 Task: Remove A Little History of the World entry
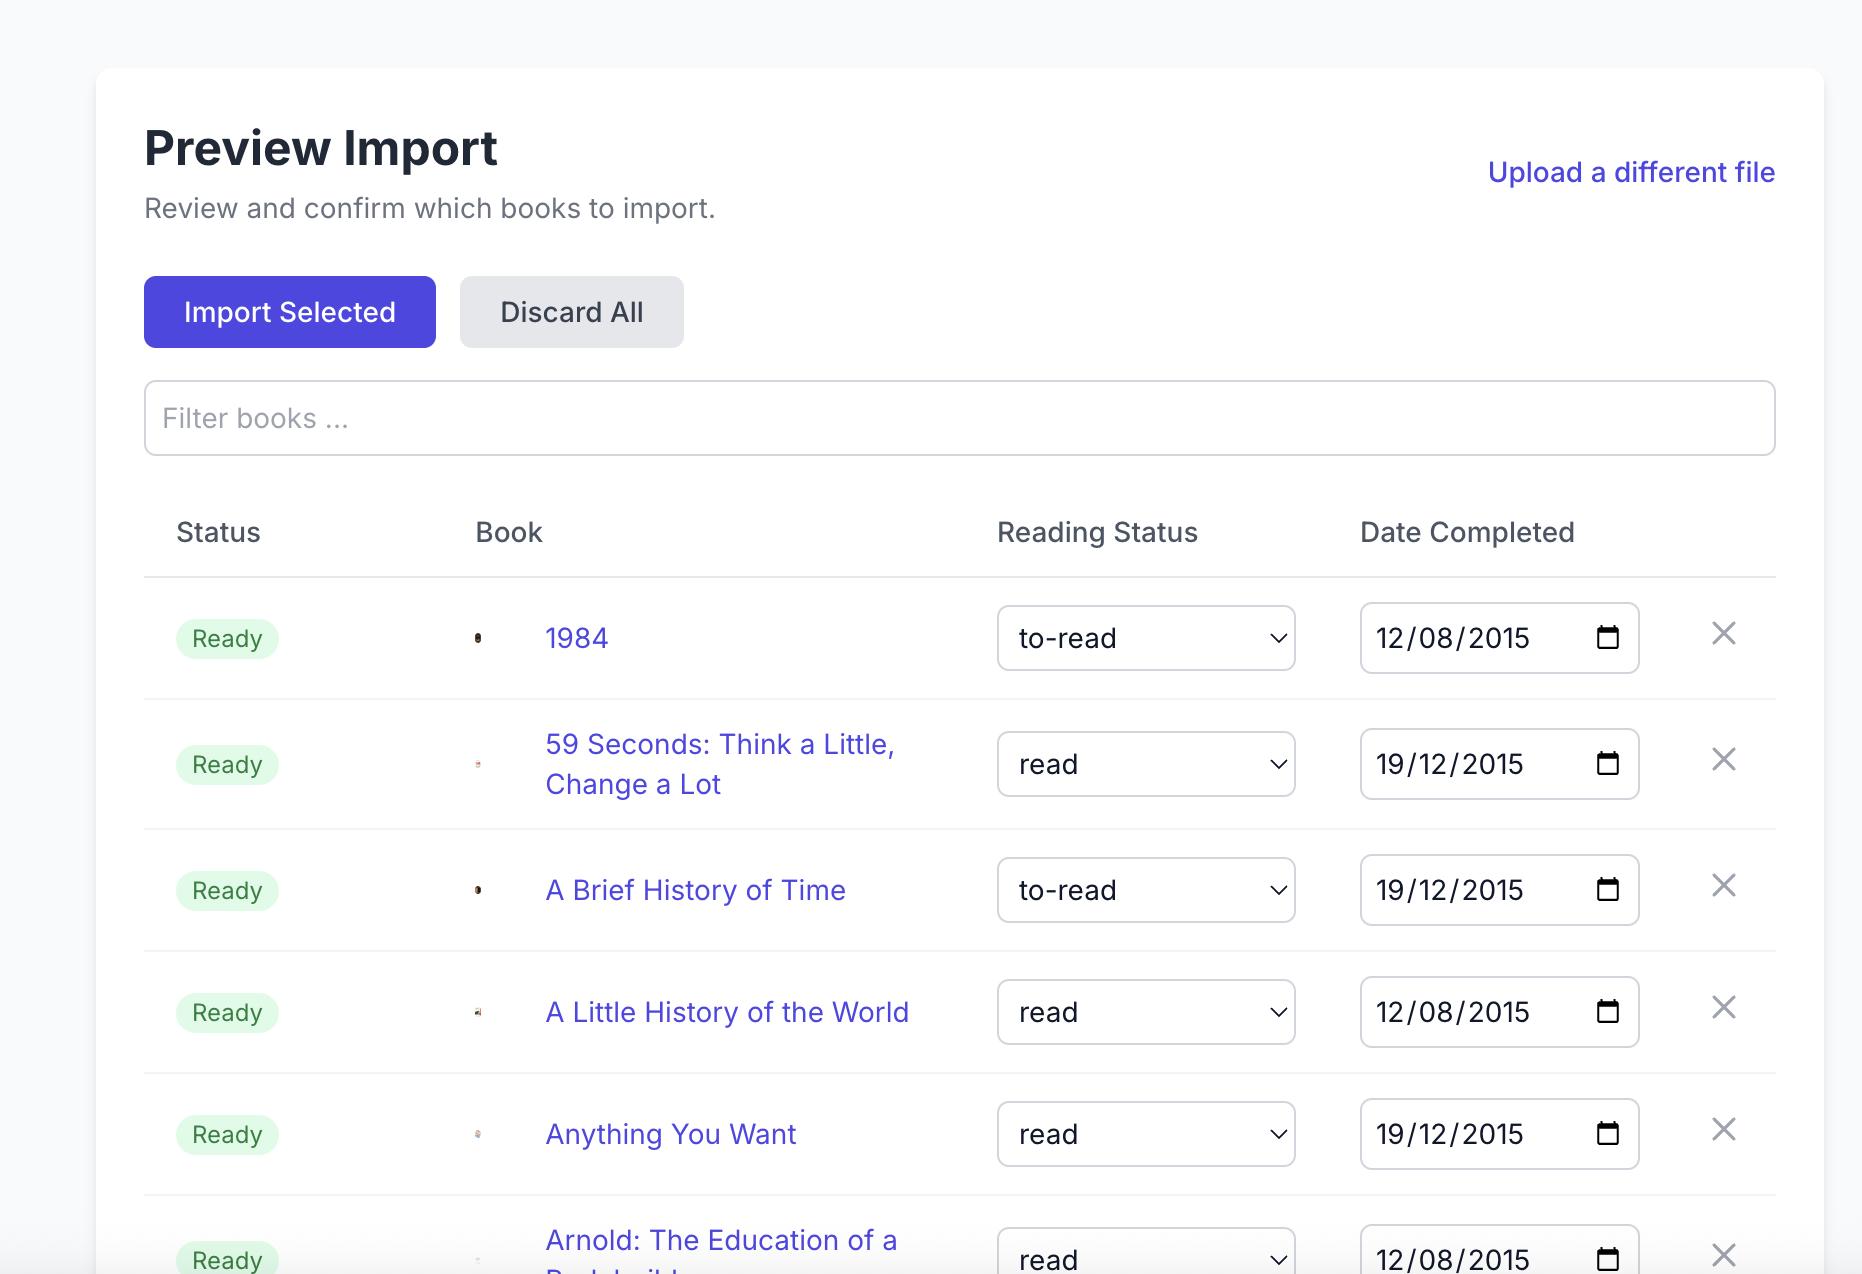tap(1723, 1008)
